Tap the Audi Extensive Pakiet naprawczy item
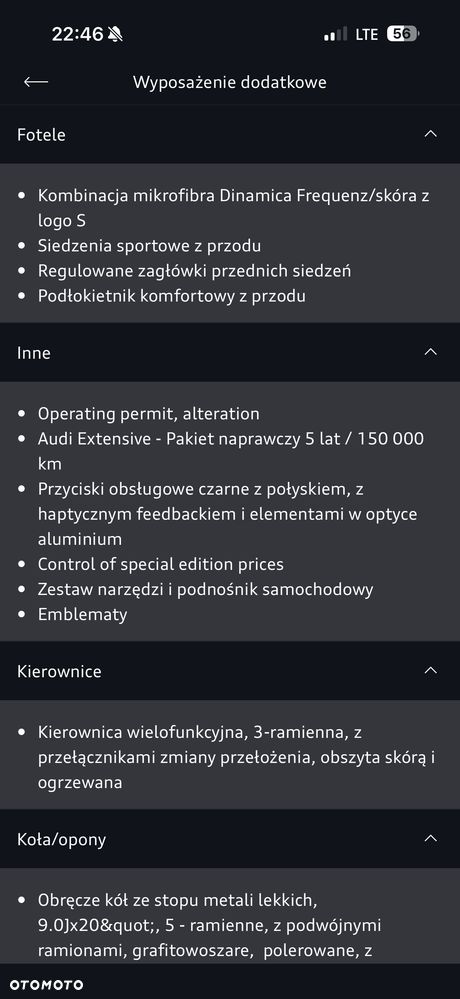This screenshot has width=460, height=999. pos(231,451)
